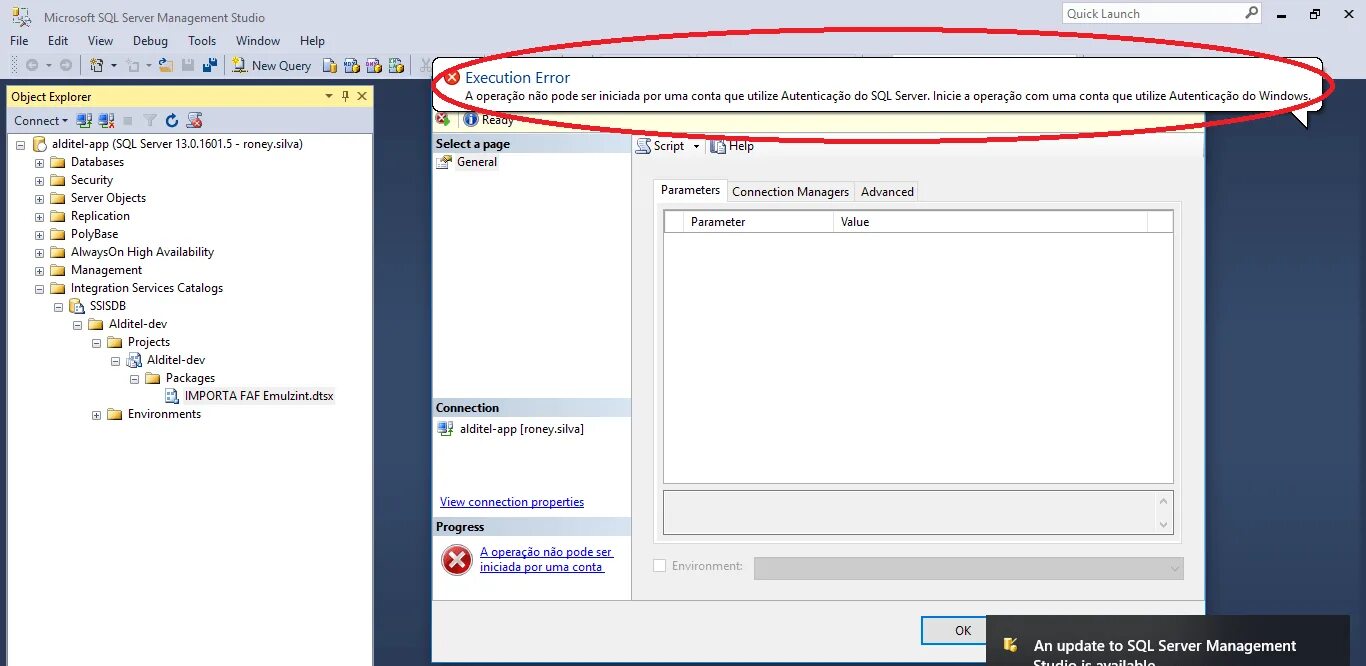Click the Database Engine Query icon
1366x666 pixels.
[330, 65]
